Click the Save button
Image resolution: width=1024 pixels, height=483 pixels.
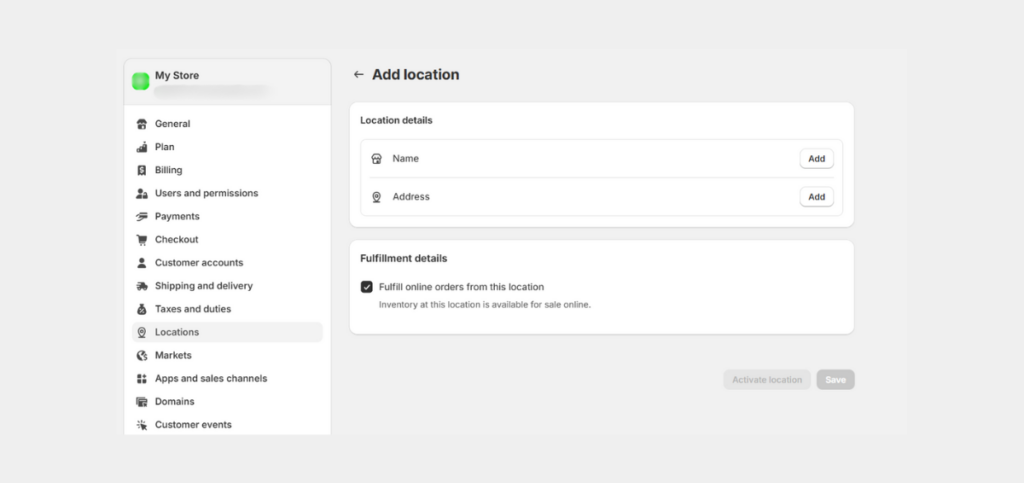[x=835, y=380]
